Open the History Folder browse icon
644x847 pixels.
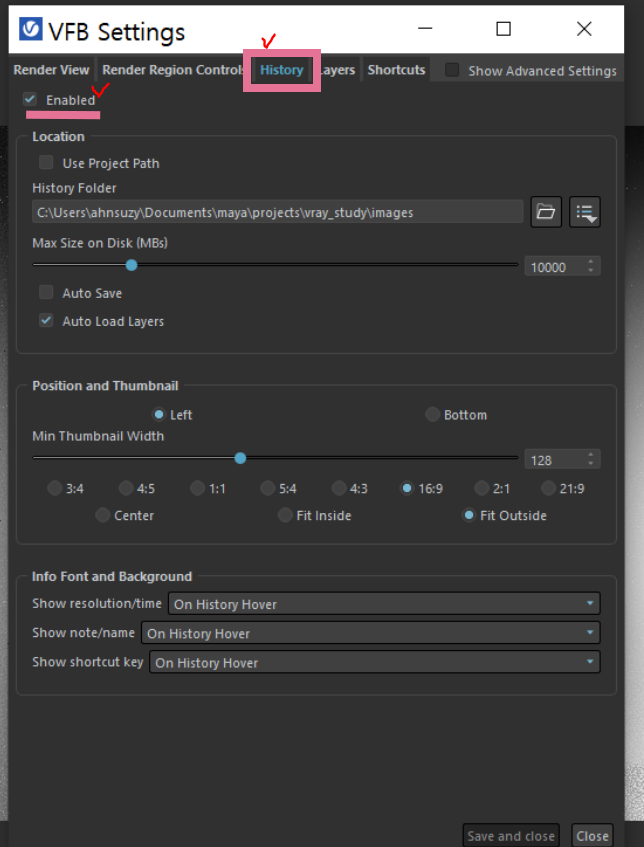click(546, 212)
